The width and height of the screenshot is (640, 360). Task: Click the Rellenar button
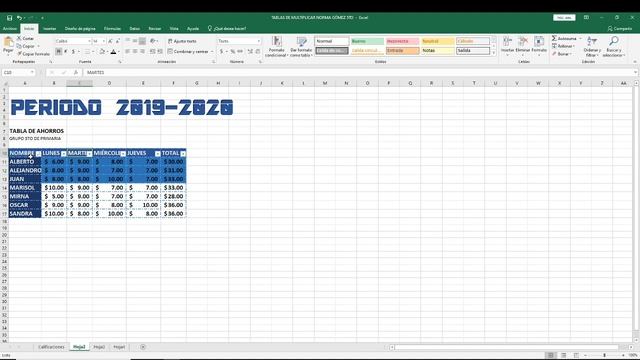click(563, 46)
